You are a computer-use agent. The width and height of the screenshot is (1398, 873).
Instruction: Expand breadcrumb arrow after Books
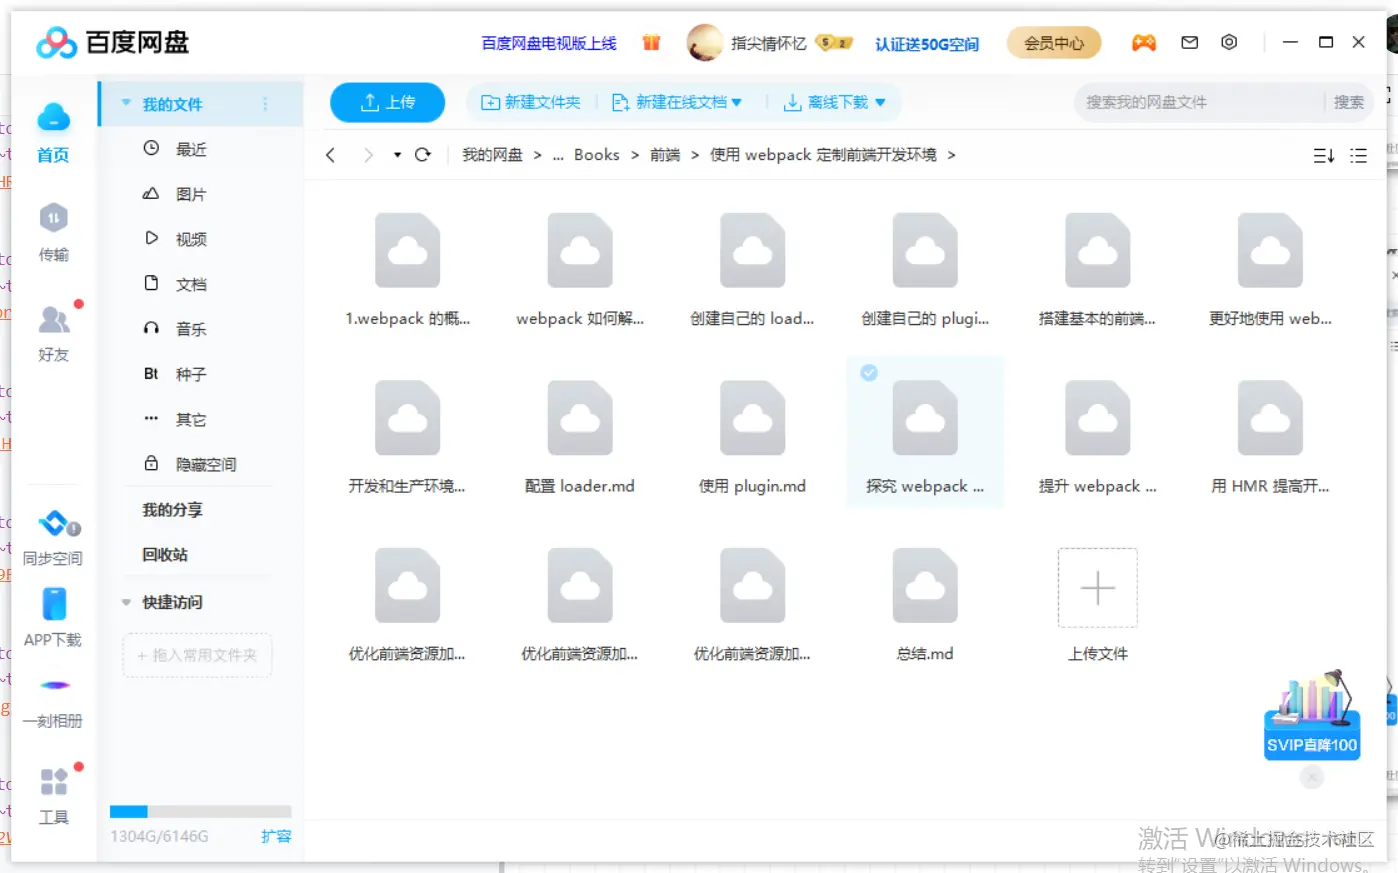[x=635, y=155]
